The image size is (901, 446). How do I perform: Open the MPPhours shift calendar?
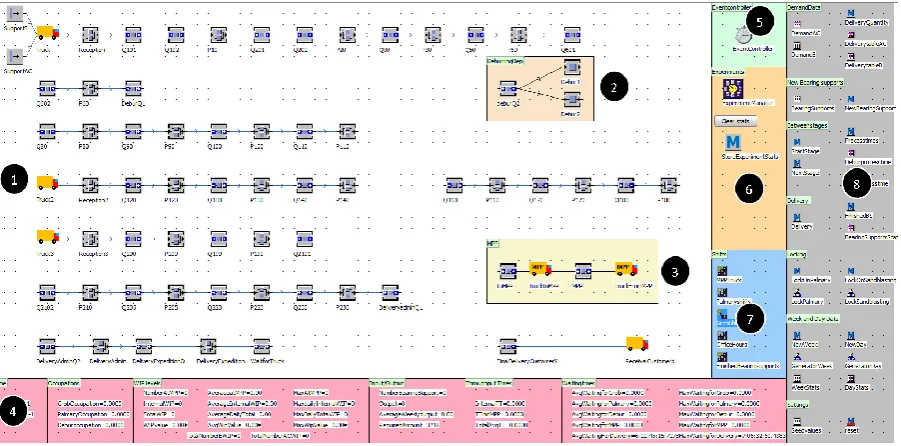tap(722, 271)
